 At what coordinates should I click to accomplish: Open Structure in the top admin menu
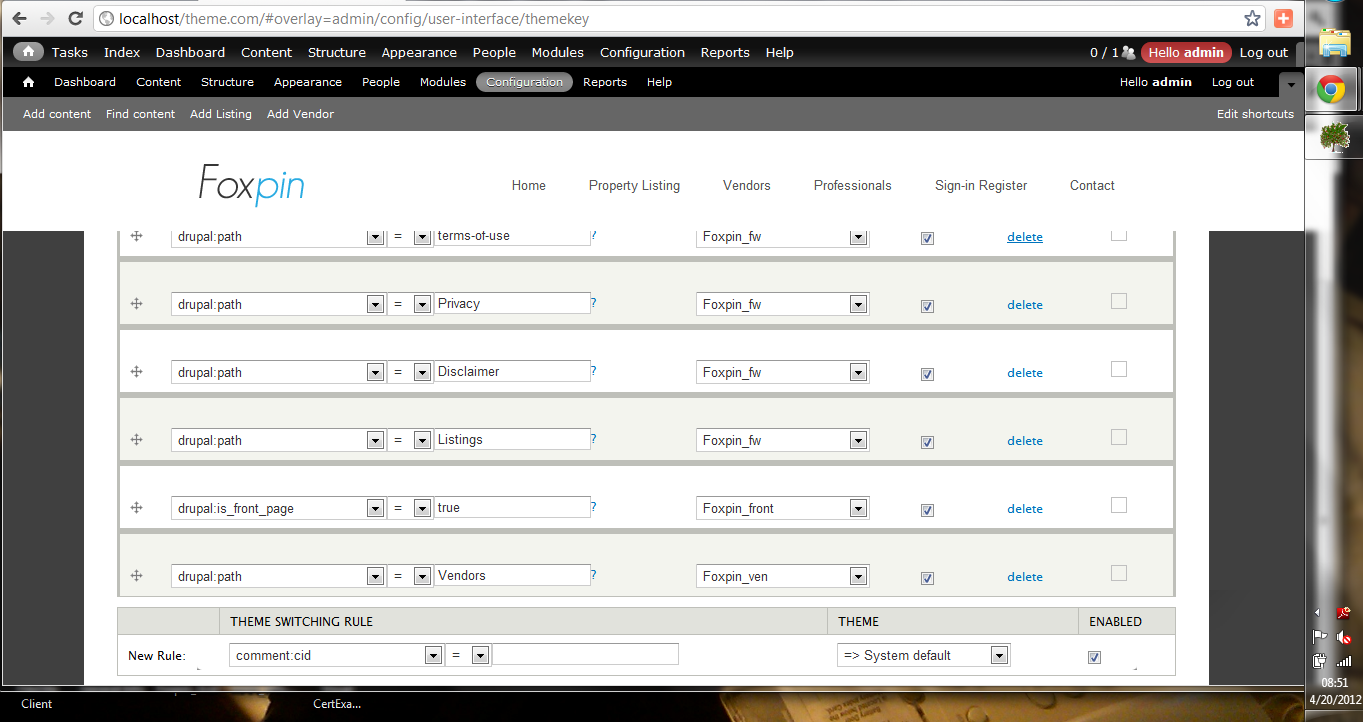337,52
